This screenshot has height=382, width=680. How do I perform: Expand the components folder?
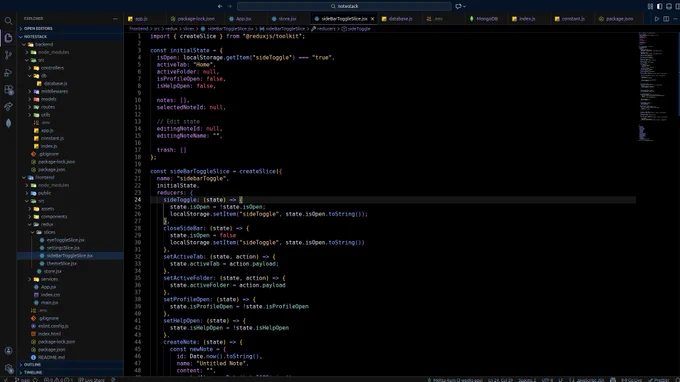point(70,216)
